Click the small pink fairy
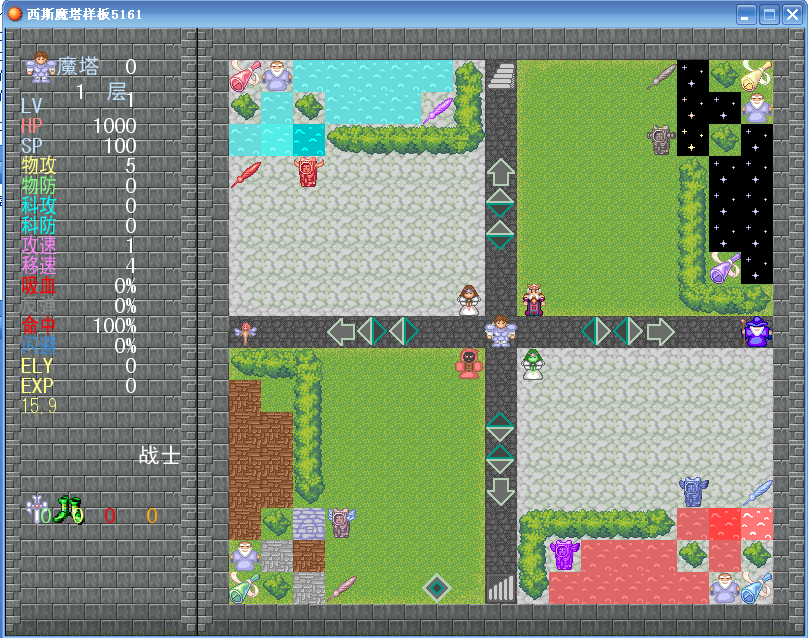This screenshot has height=638, width=810. point(245,332)
